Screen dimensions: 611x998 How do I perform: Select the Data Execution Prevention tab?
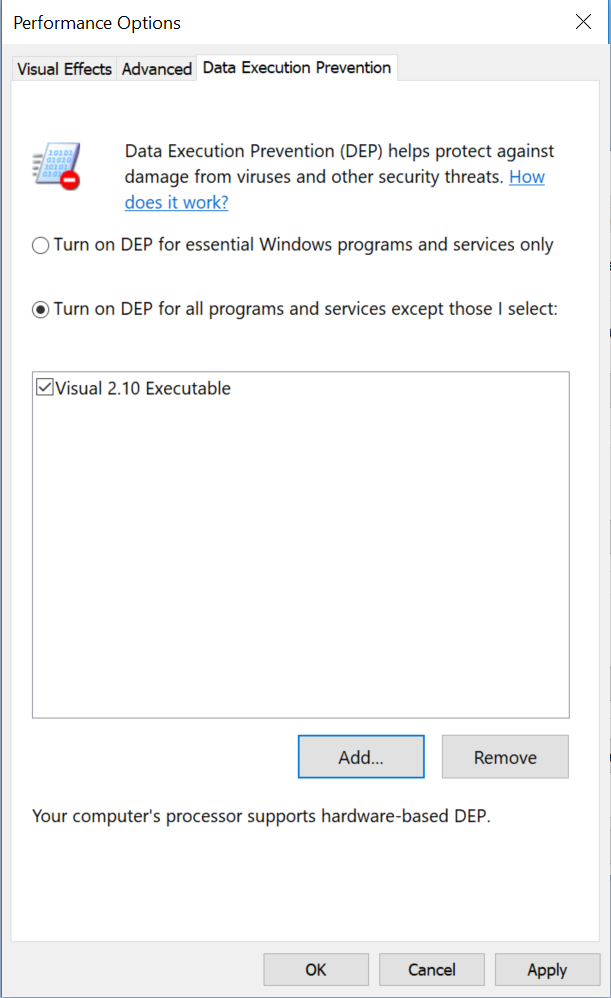(x=296, y=68)
